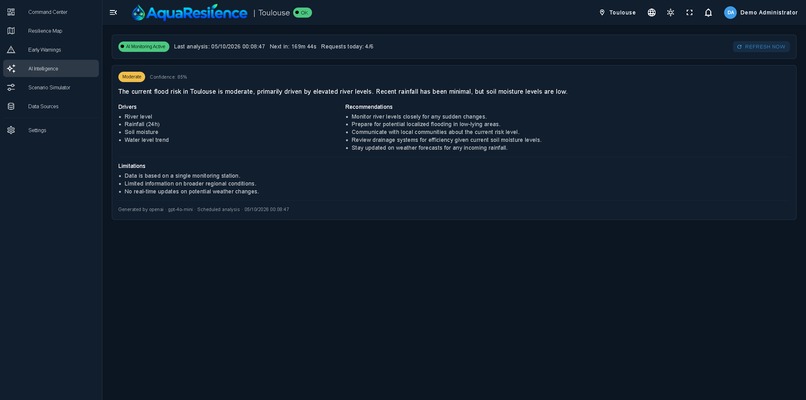Click 'Review drainage systems' recommendation

(446, 140)
